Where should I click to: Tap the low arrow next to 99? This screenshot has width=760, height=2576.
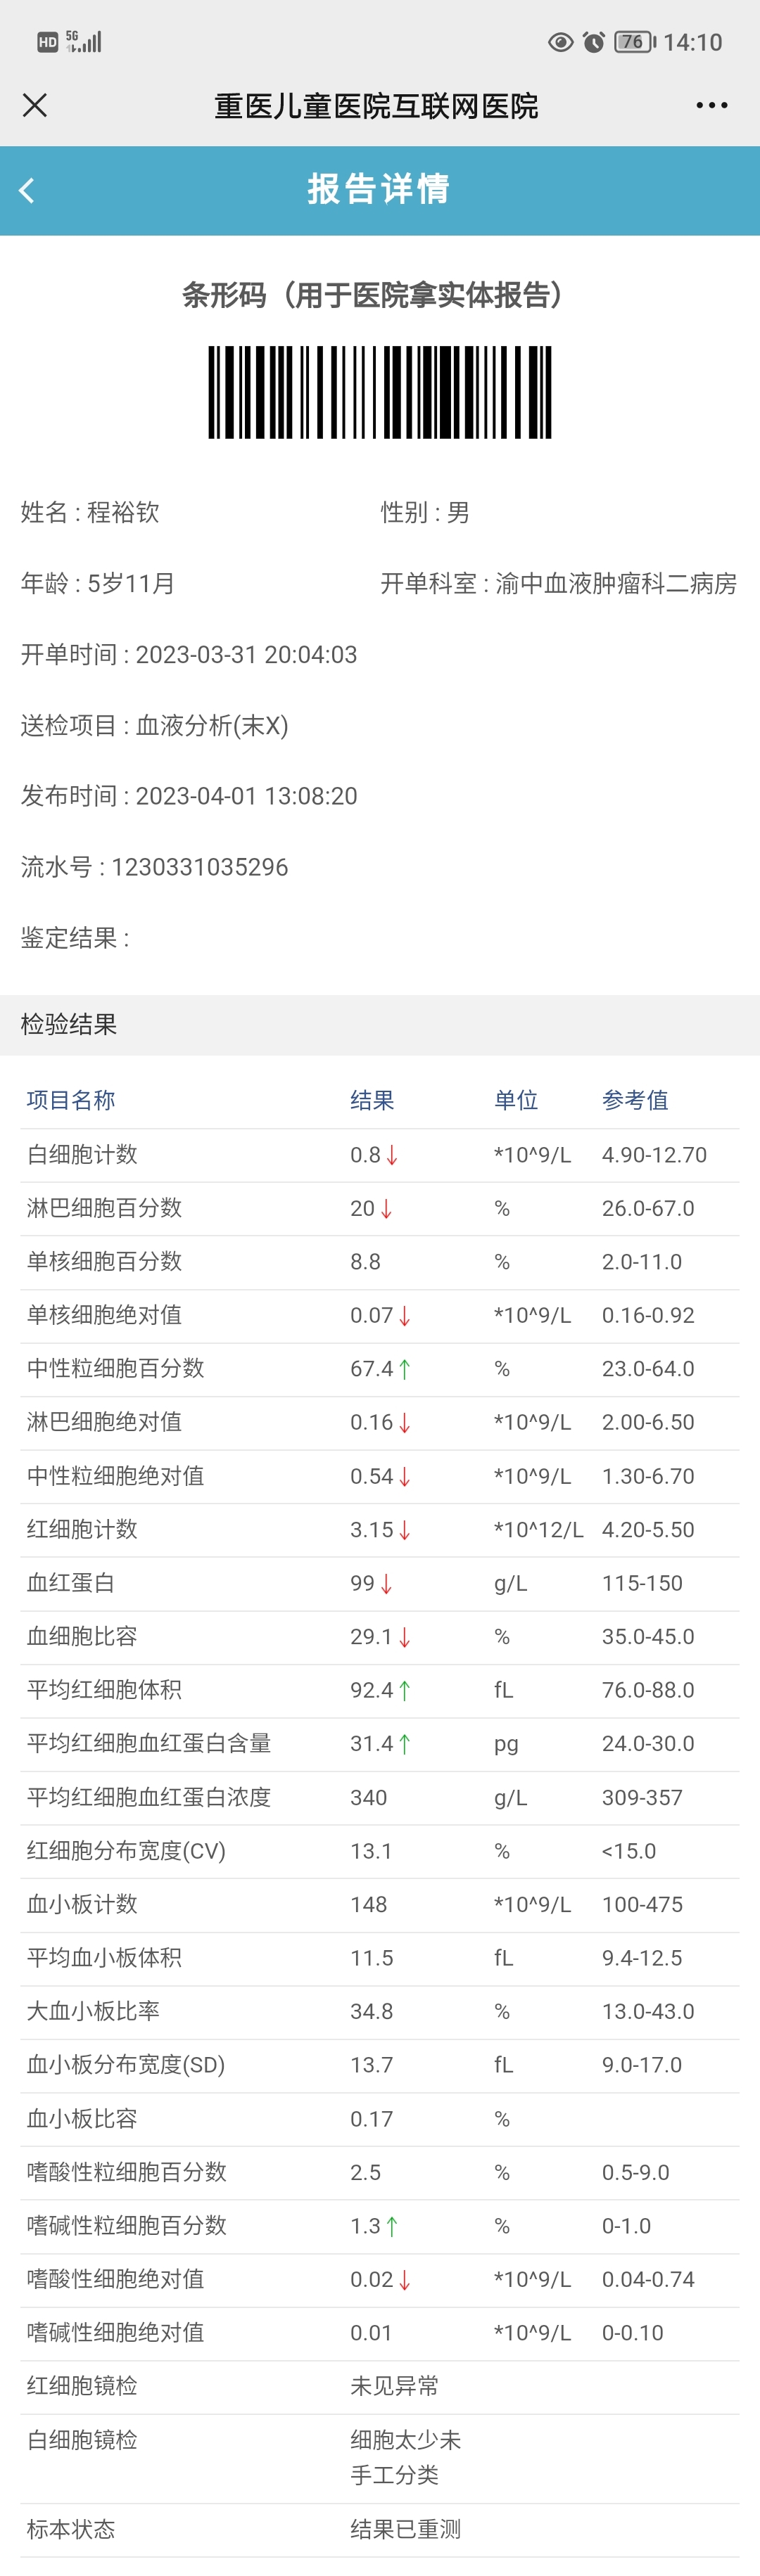point(386,1584)
